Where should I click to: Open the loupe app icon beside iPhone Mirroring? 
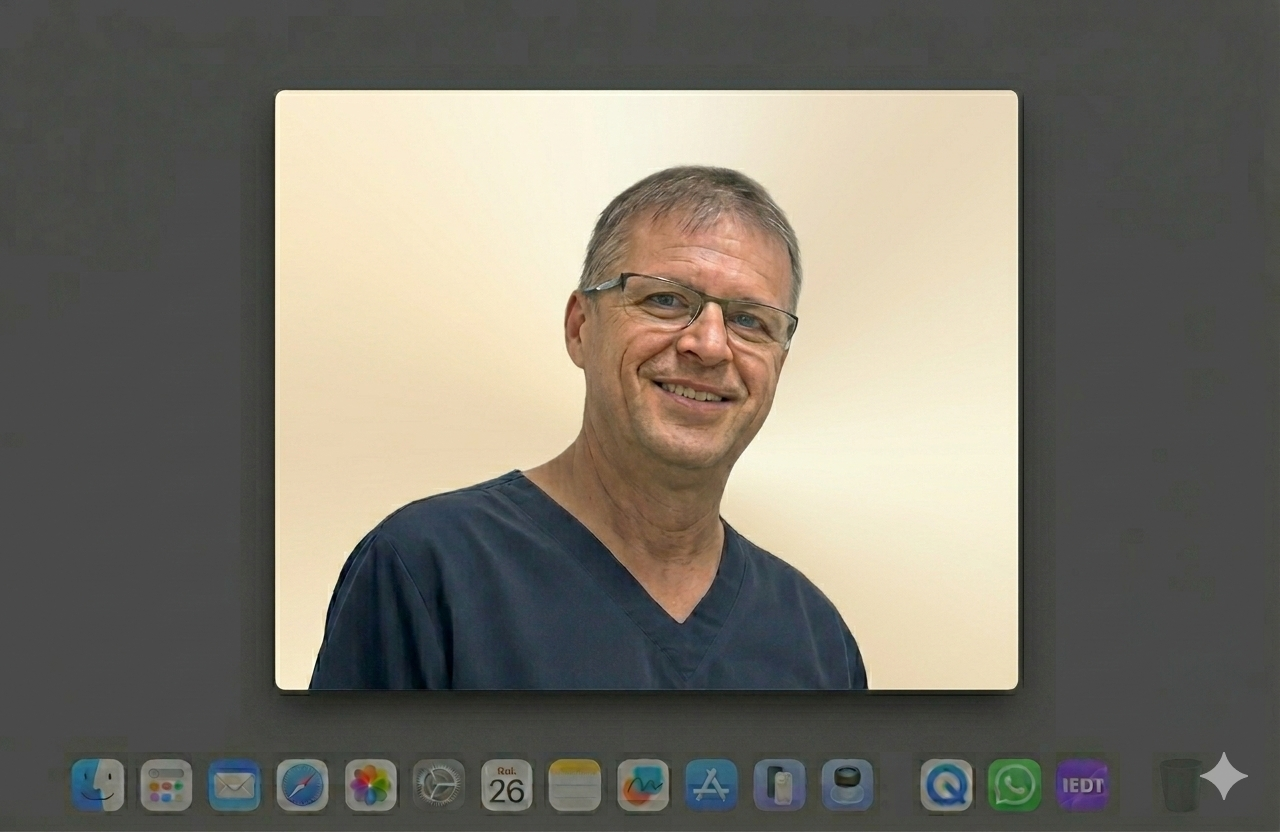[847, 785]
